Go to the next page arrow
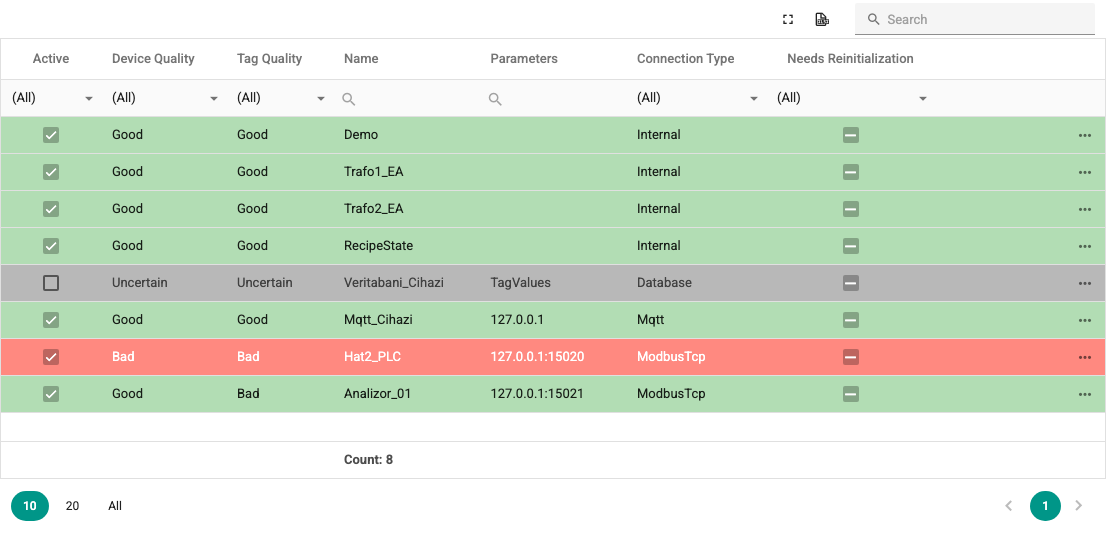 click(x=1078, y=505)
